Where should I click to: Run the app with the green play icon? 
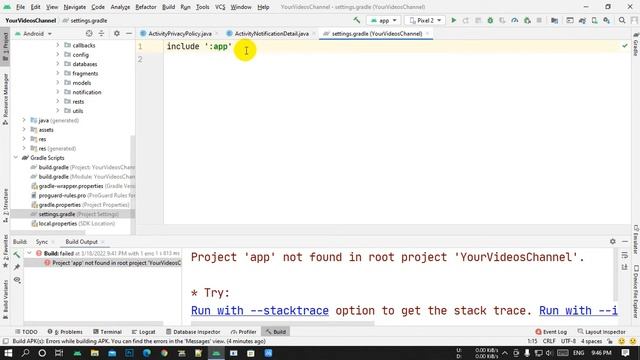(453, 20)
